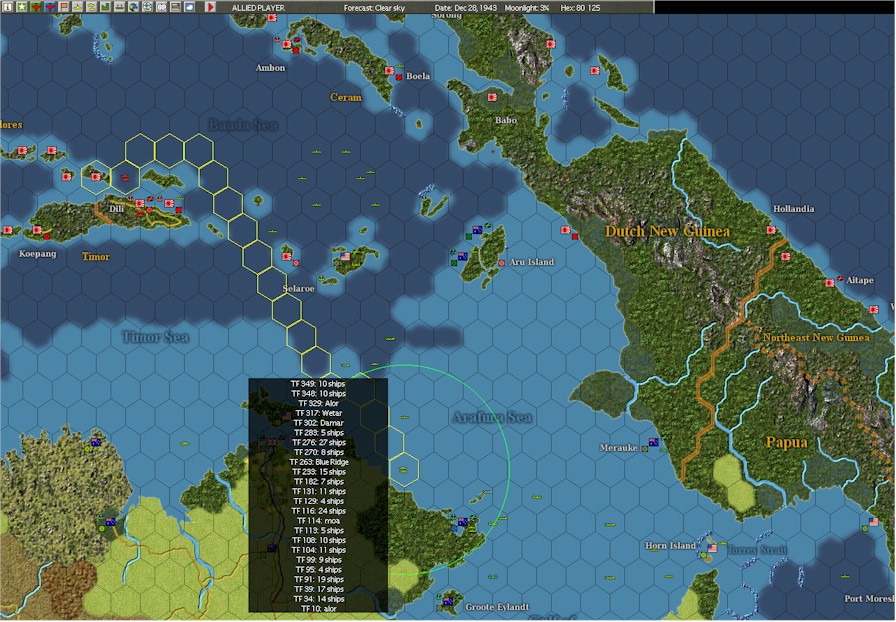Screen dimensions: 896x622
Task: Click the Japanese flag at Aitape
Action: (x=830, y=282)
